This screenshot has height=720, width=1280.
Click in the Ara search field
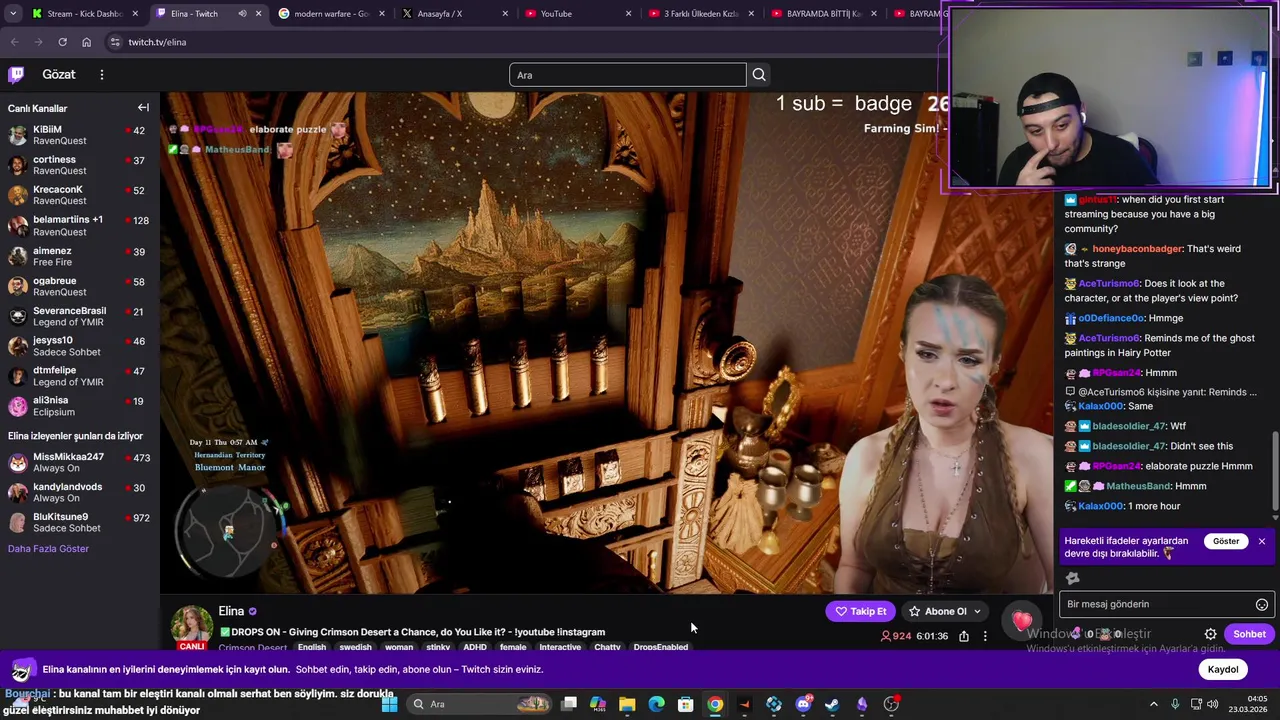pos(628,75)
